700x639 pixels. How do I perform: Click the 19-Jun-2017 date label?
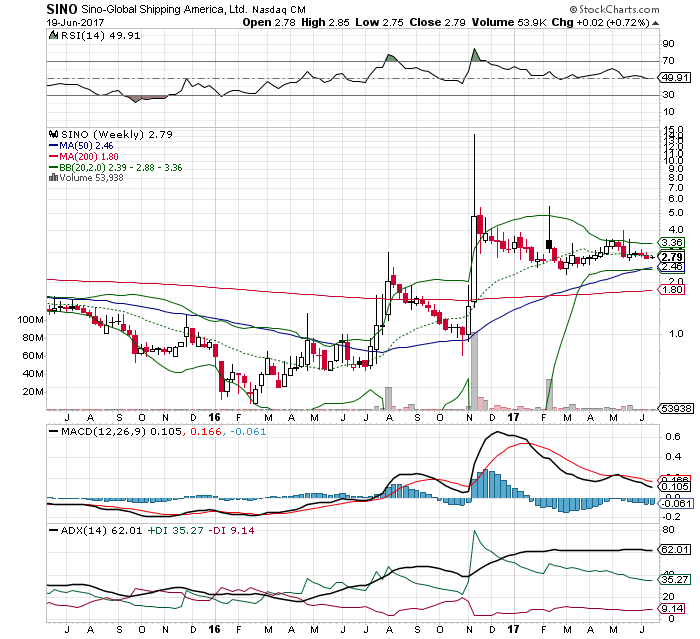click(x=75, y=22)
